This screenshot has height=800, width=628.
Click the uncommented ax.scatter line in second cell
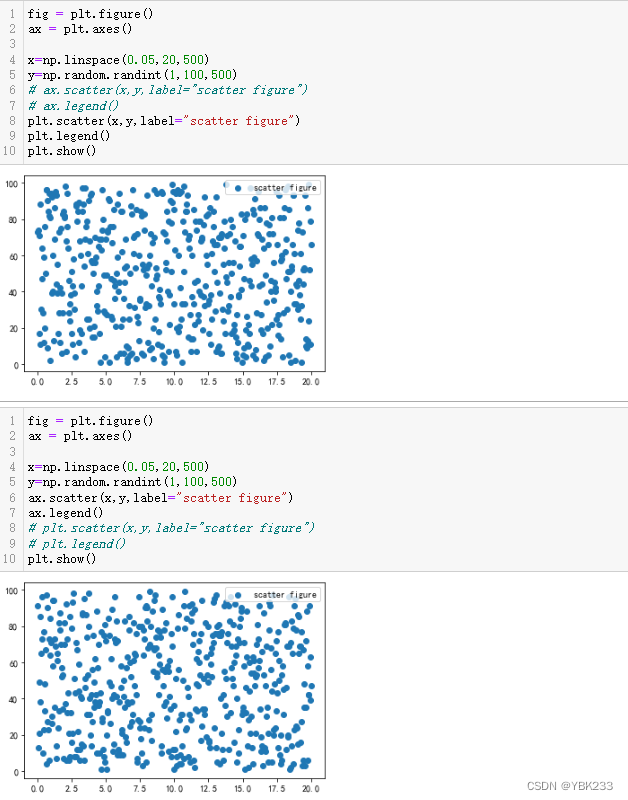click(x=160, y=497)
